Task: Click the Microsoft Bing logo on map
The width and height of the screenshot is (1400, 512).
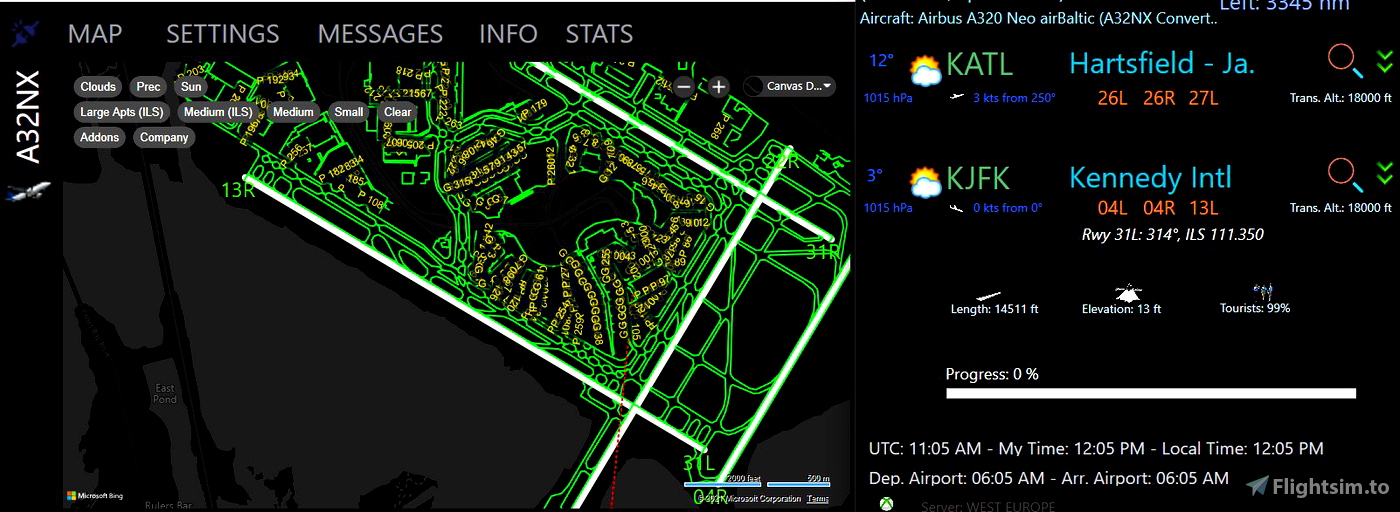Action: coord(95,495)
